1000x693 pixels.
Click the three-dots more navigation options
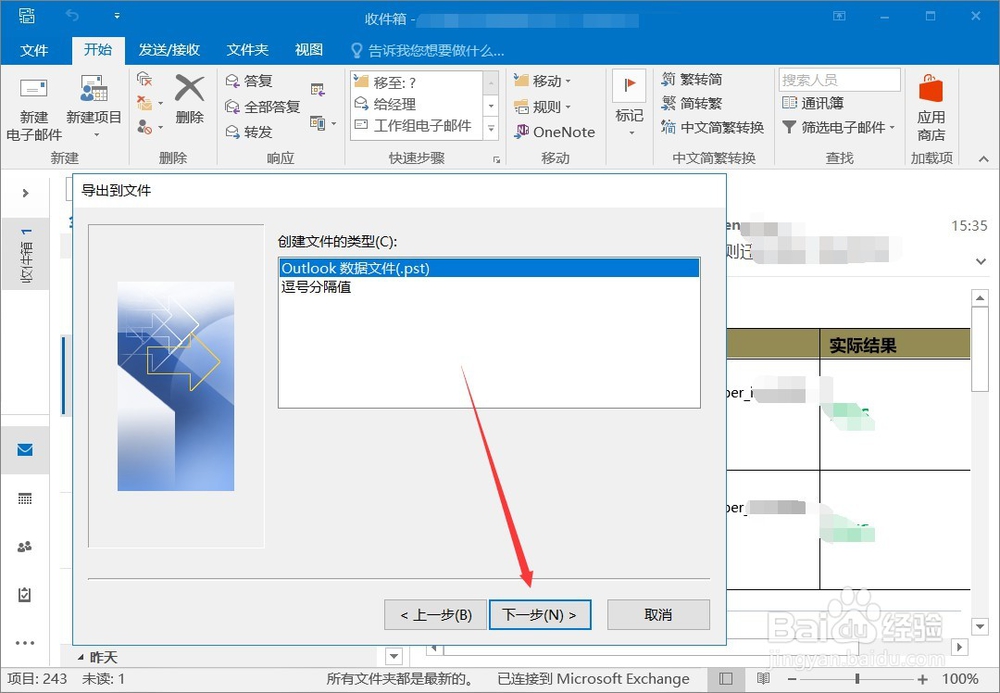25,643
